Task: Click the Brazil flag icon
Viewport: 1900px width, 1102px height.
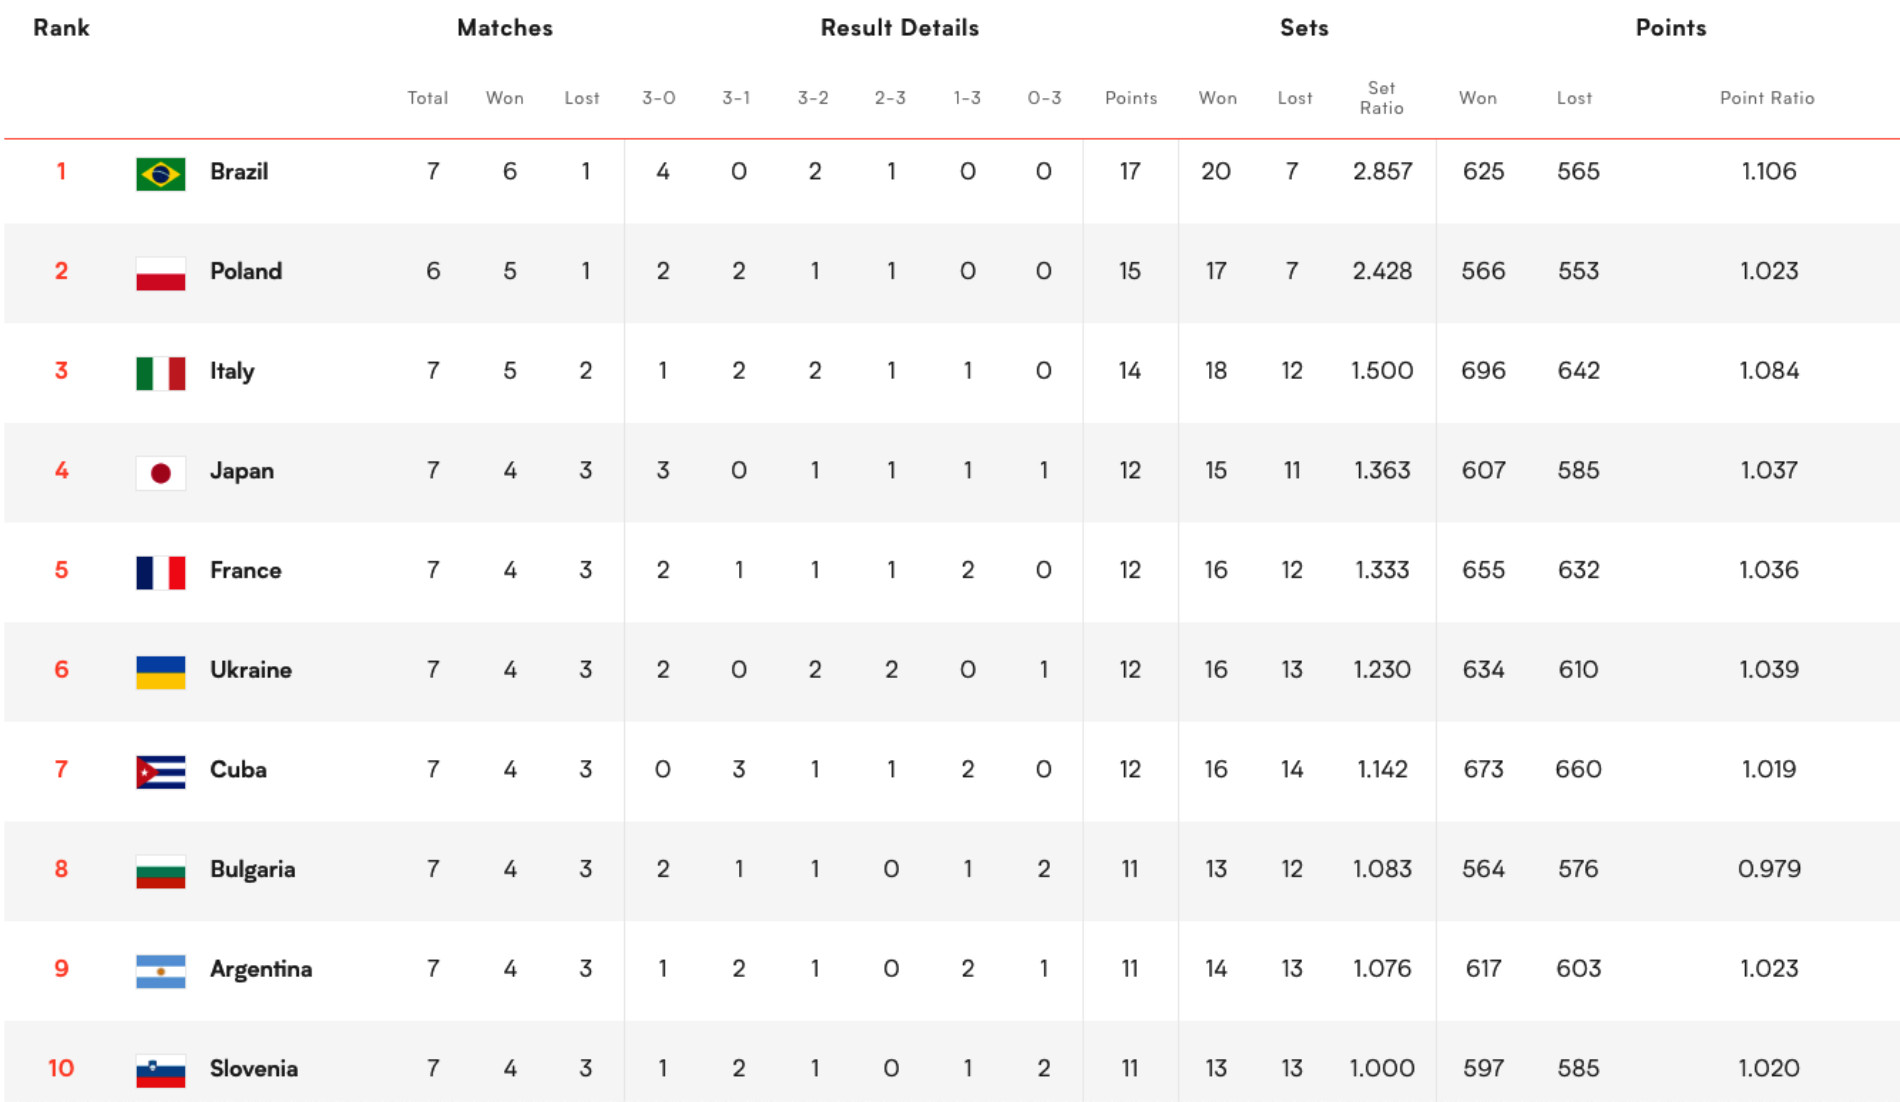Action: coord(160,173)
